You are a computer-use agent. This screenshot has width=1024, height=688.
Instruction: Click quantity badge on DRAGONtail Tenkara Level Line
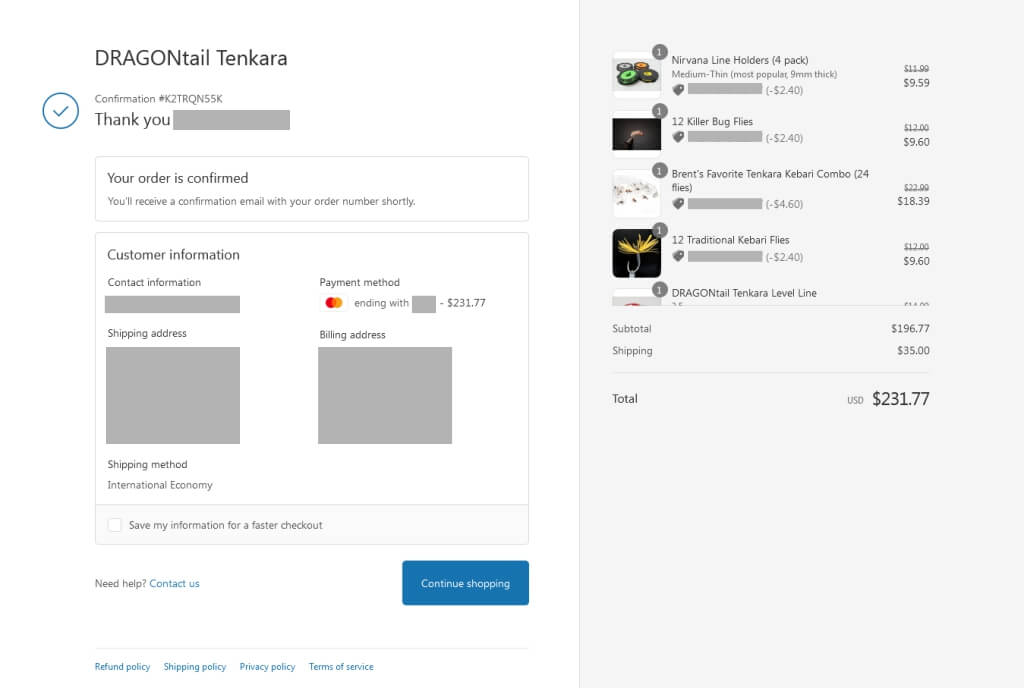pos(660,290)
